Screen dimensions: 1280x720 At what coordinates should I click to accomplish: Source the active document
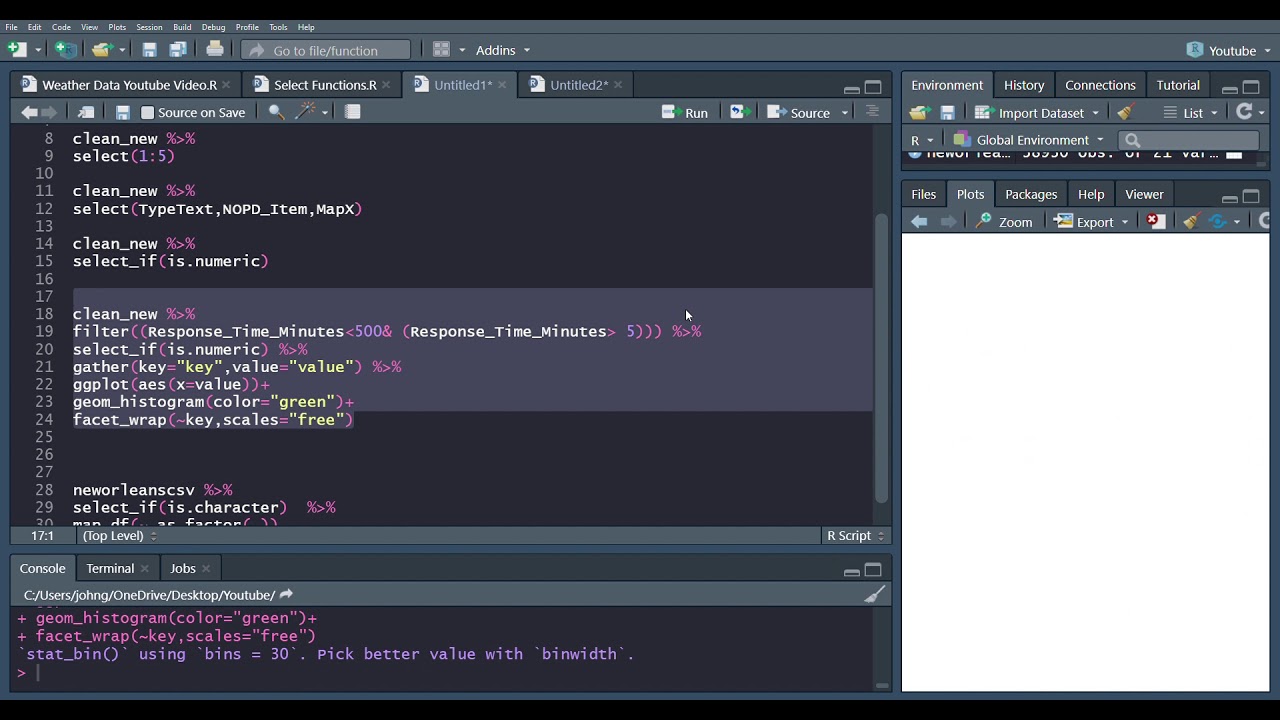(x=799, y=113)
